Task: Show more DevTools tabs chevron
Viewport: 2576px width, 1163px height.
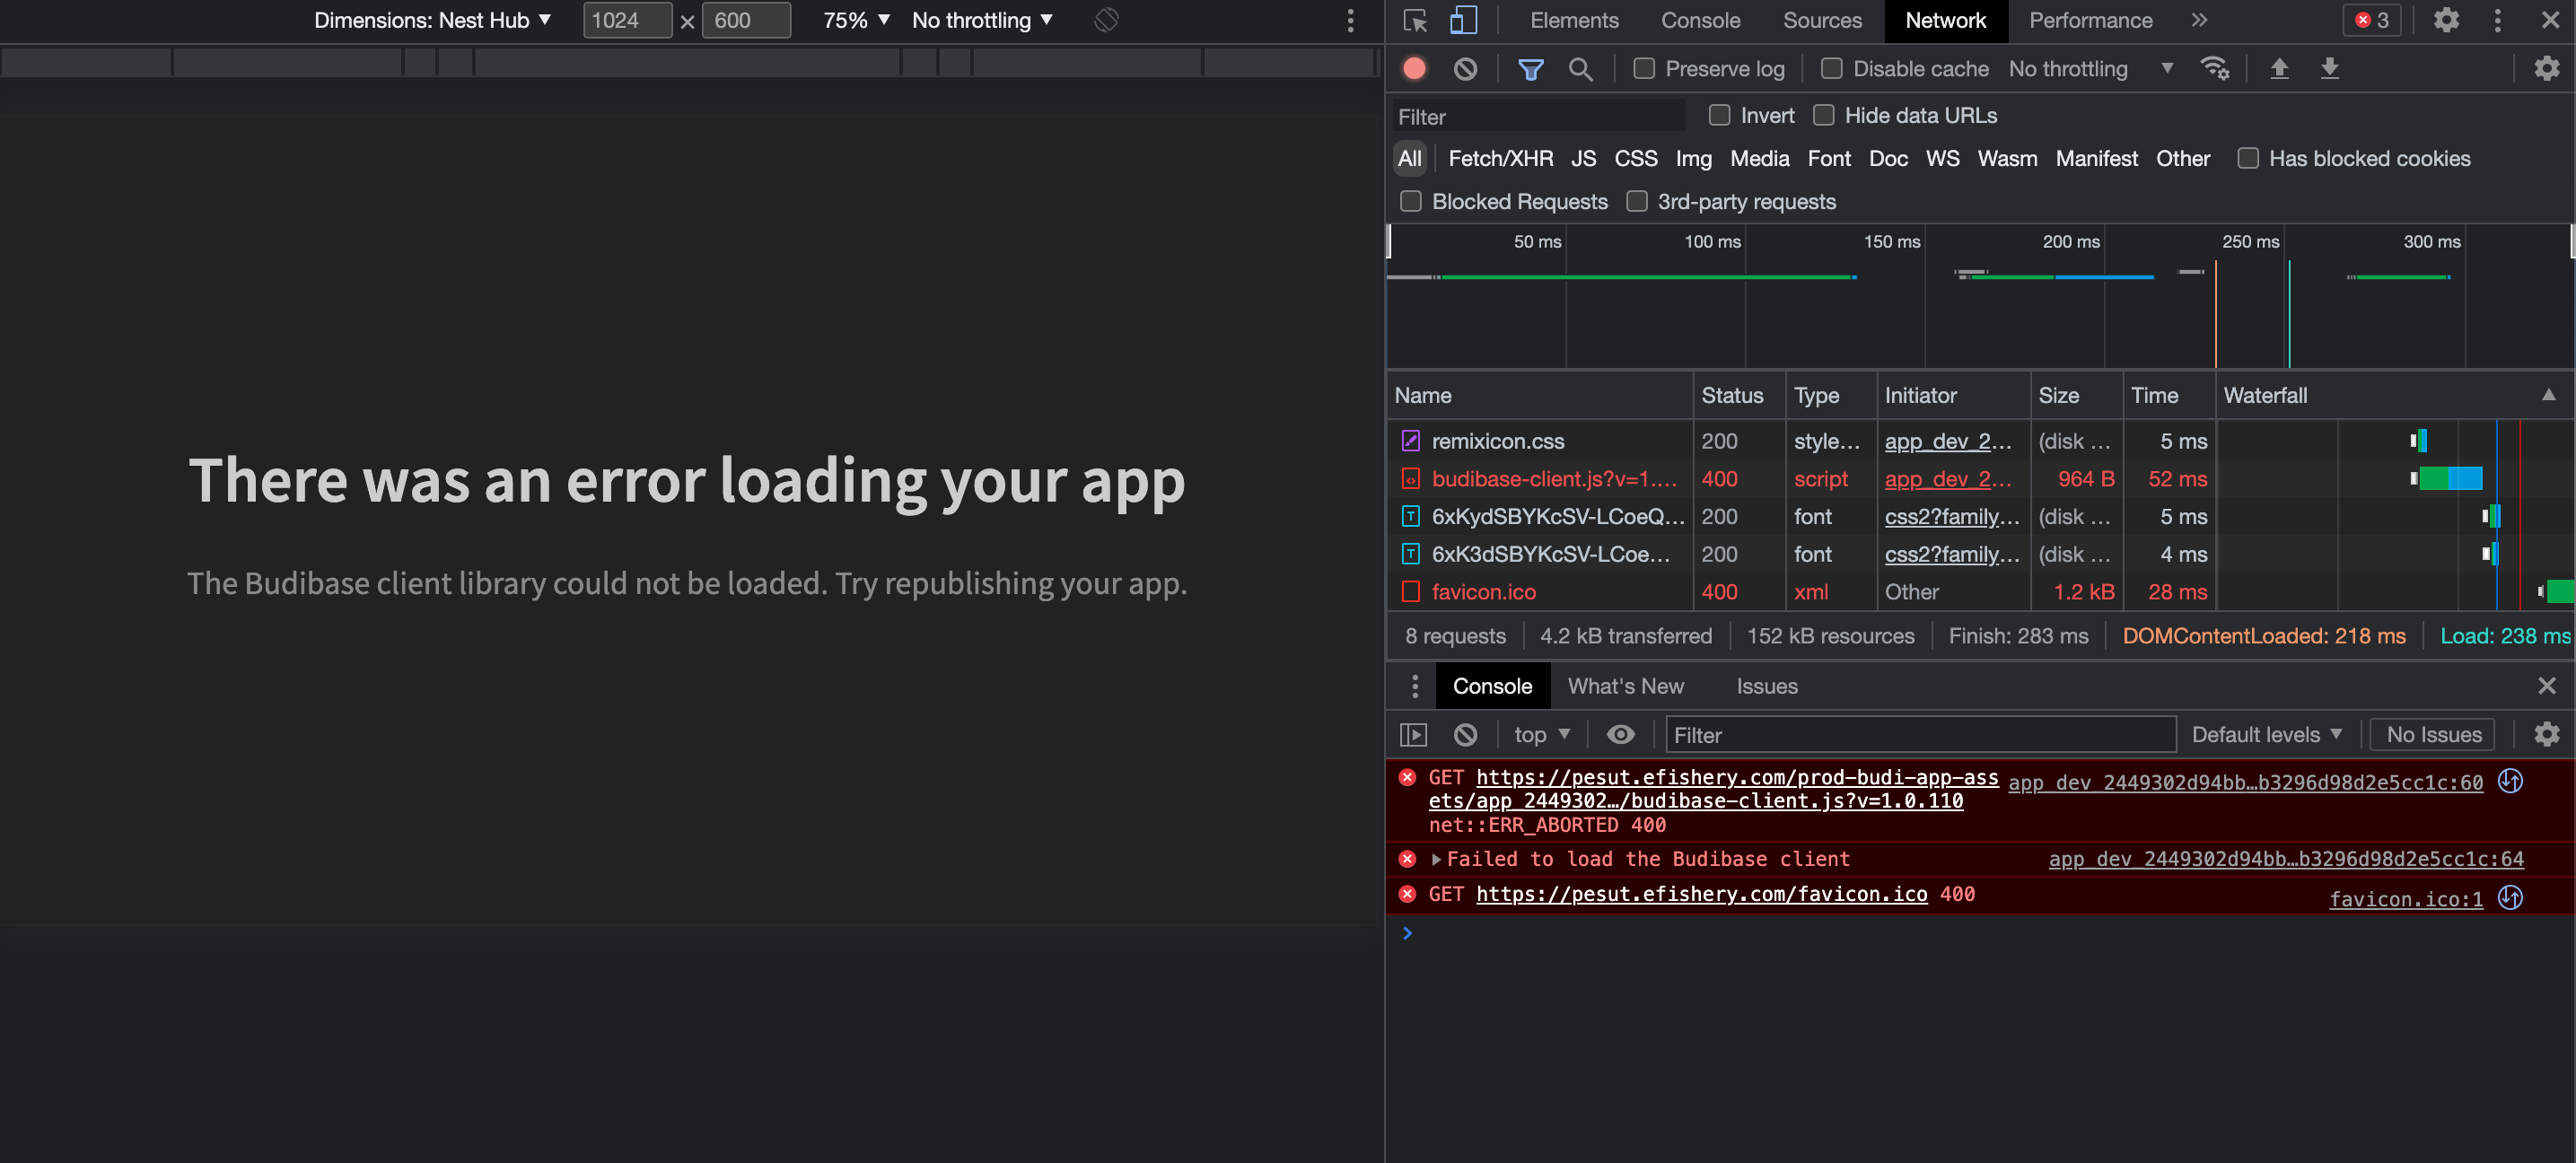Action: pyautogui.click(x=2198, y=20)
